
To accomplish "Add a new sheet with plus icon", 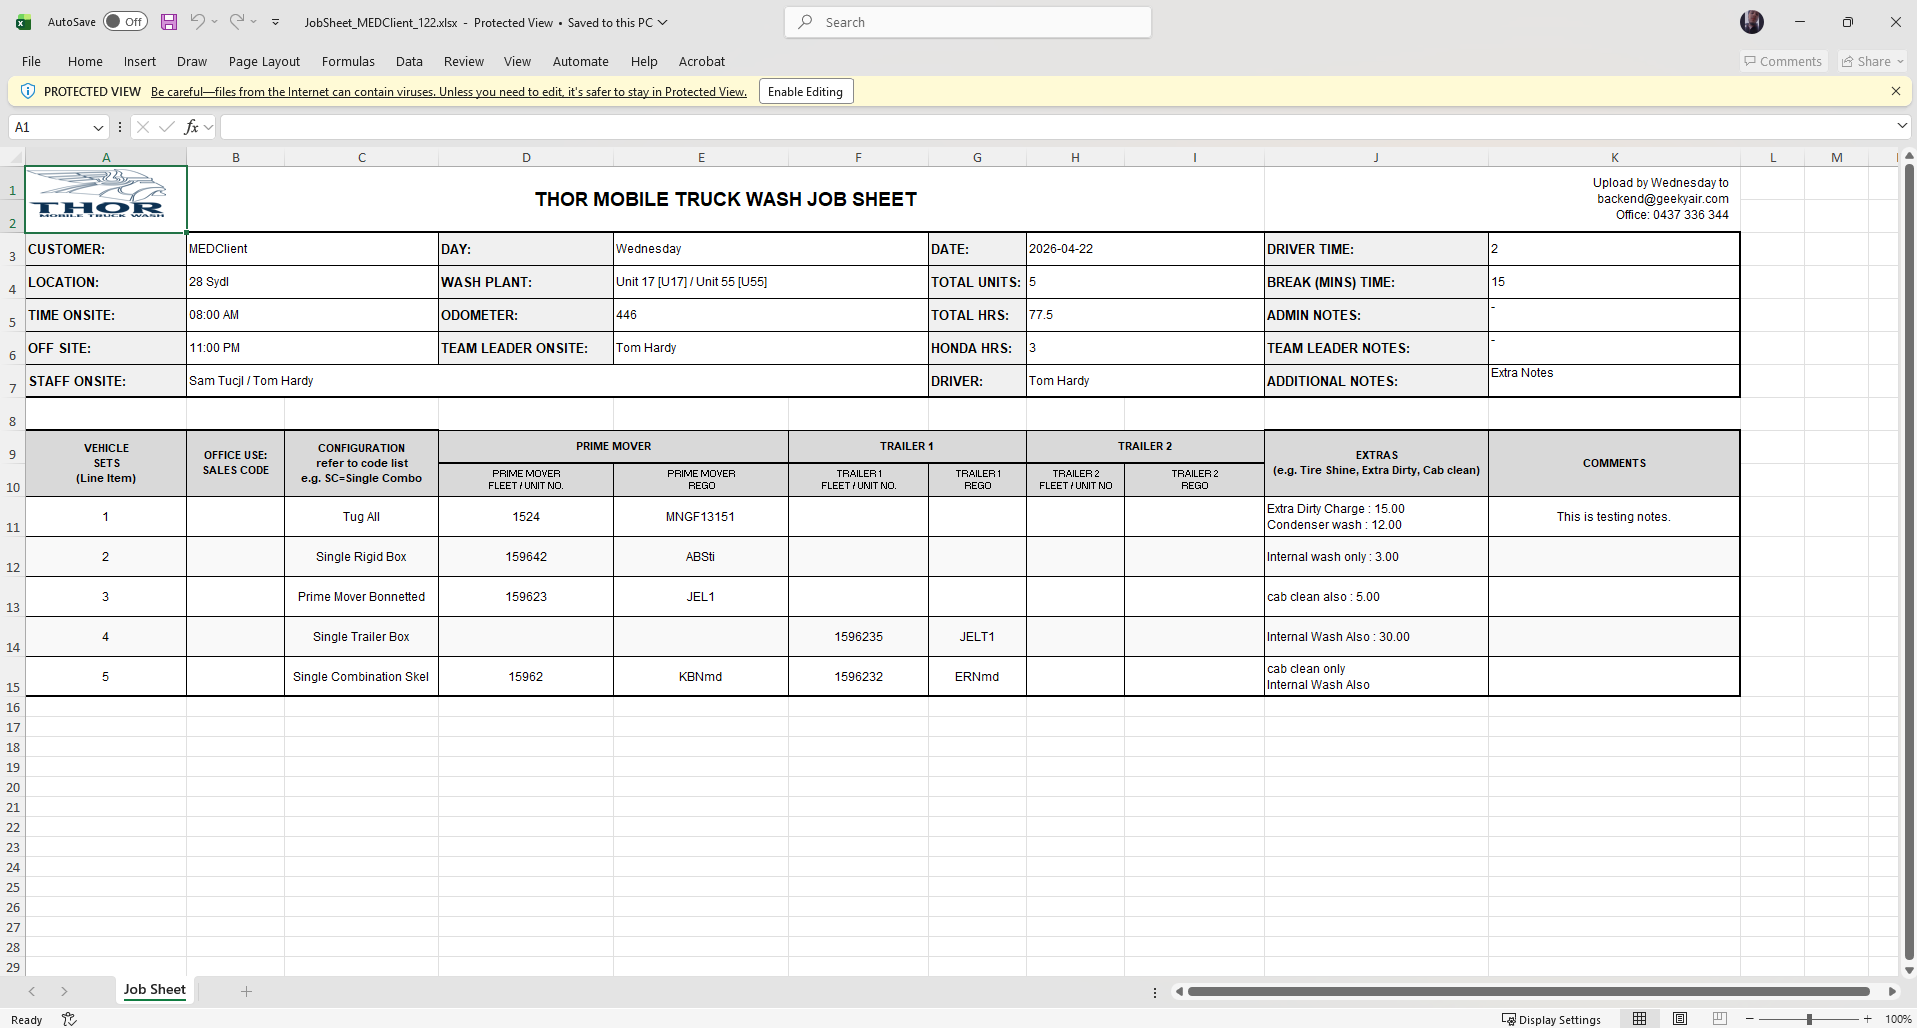I will click(x=246, y=991).
